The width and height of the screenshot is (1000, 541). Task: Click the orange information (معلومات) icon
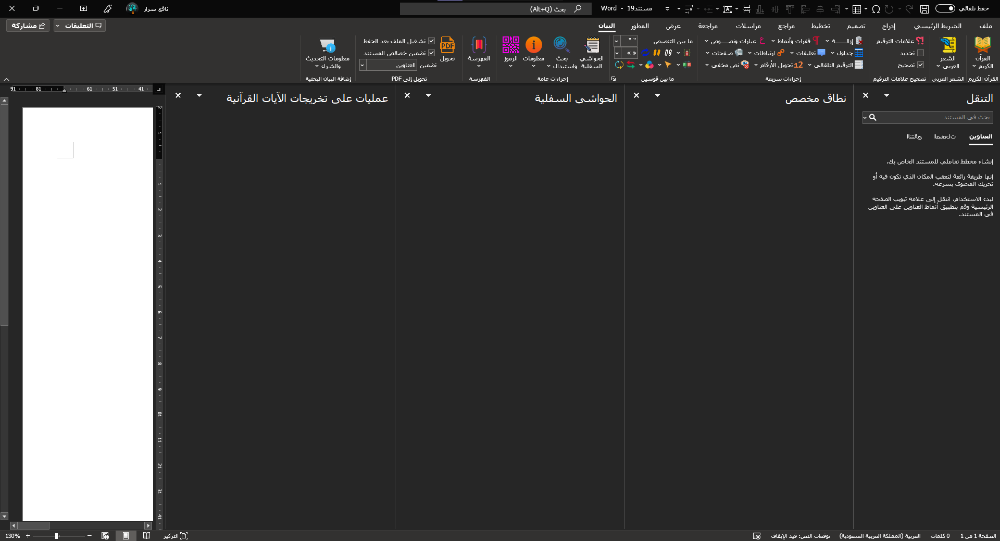pyautogui.click(x=534, y=45)
